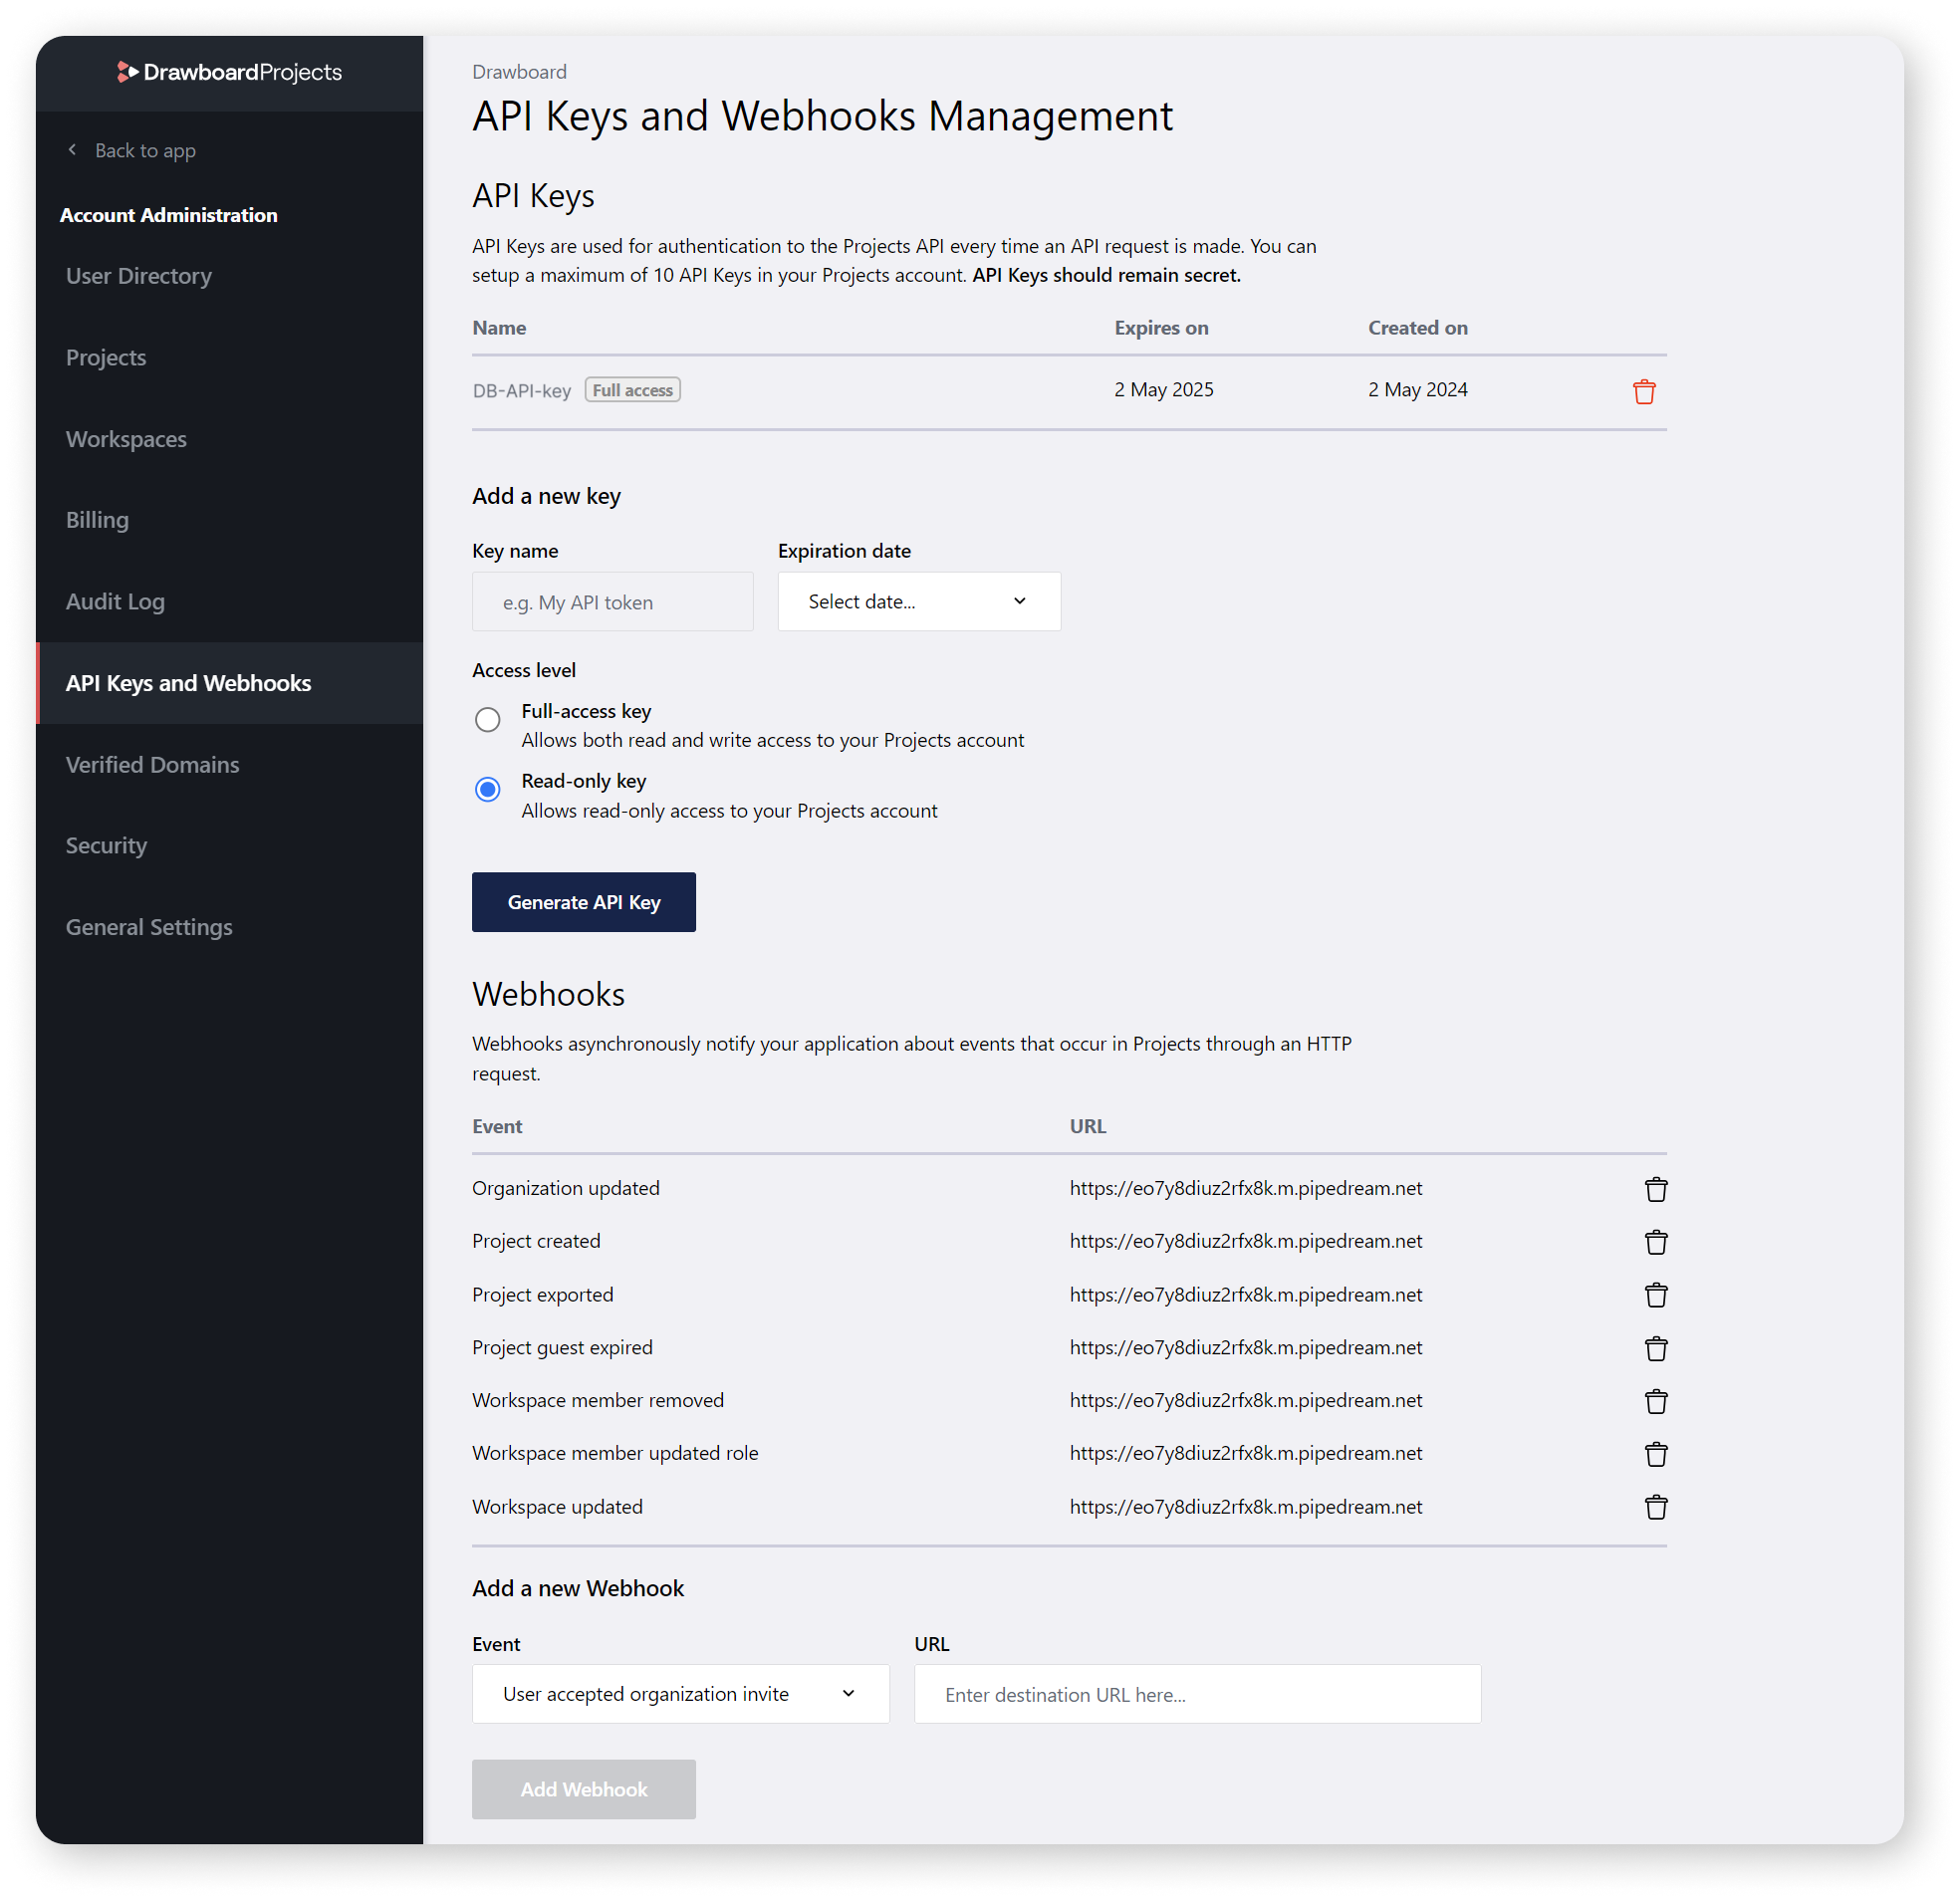The height and width of the screenshot is (1900, 1960).
Task: Click the Drawboard Projects logo
Action: pos(229,72)
